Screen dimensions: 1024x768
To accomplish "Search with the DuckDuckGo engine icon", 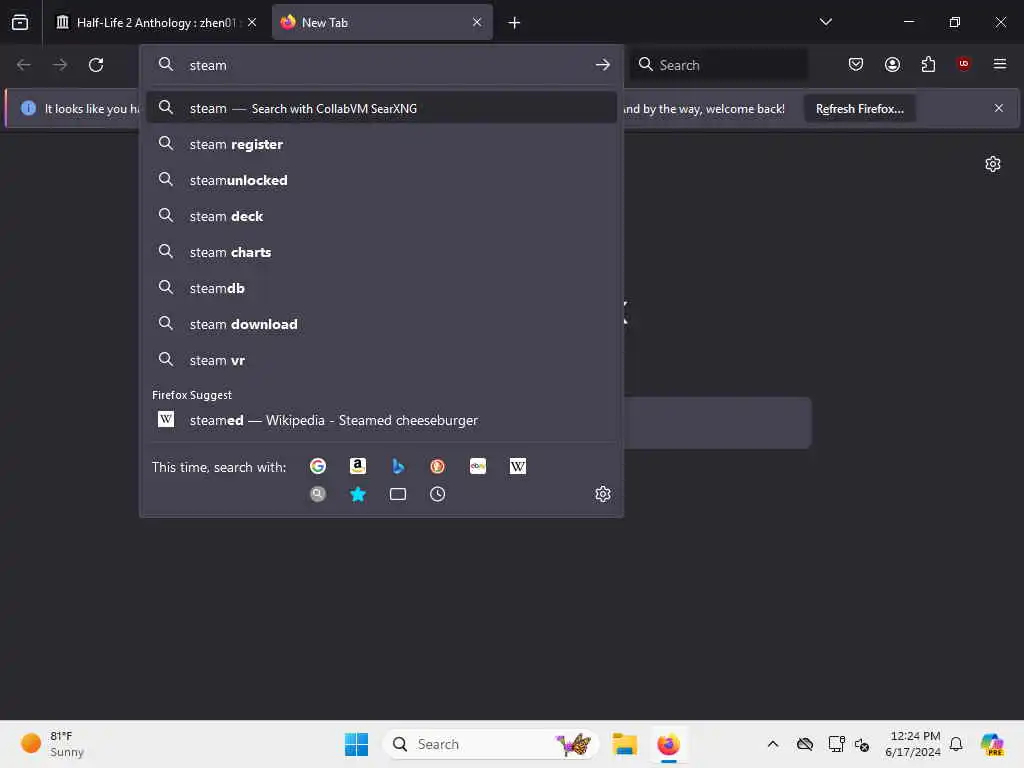I will coord(438,466).
